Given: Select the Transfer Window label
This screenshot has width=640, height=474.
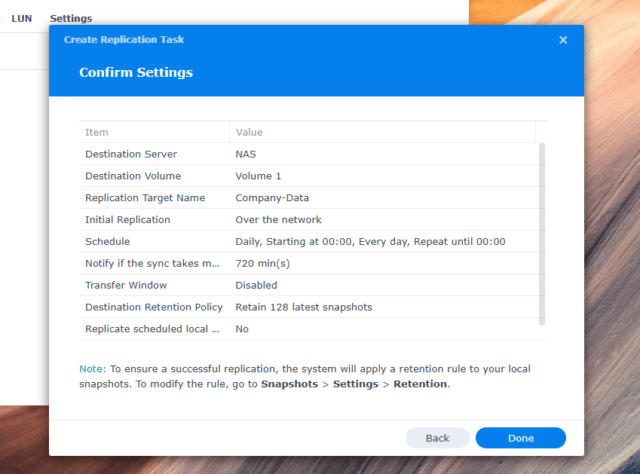Looking at the screenshot, I should 126,285.
